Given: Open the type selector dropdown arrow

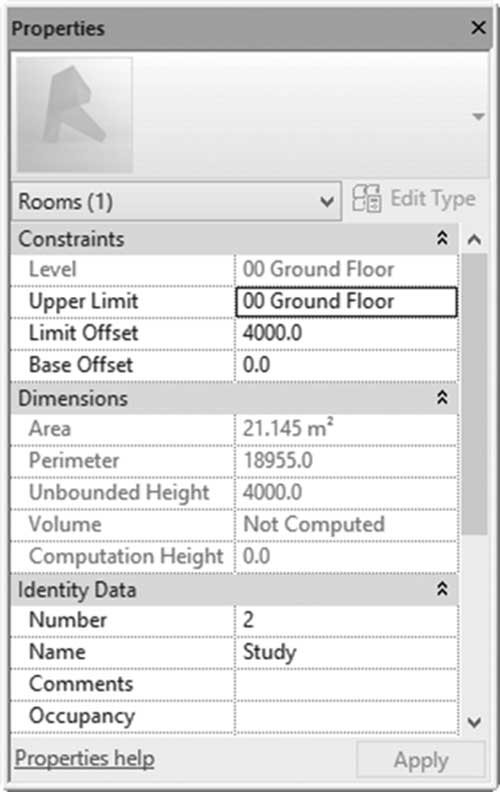Looking at the screenshot, I should (x=478, y=117).
